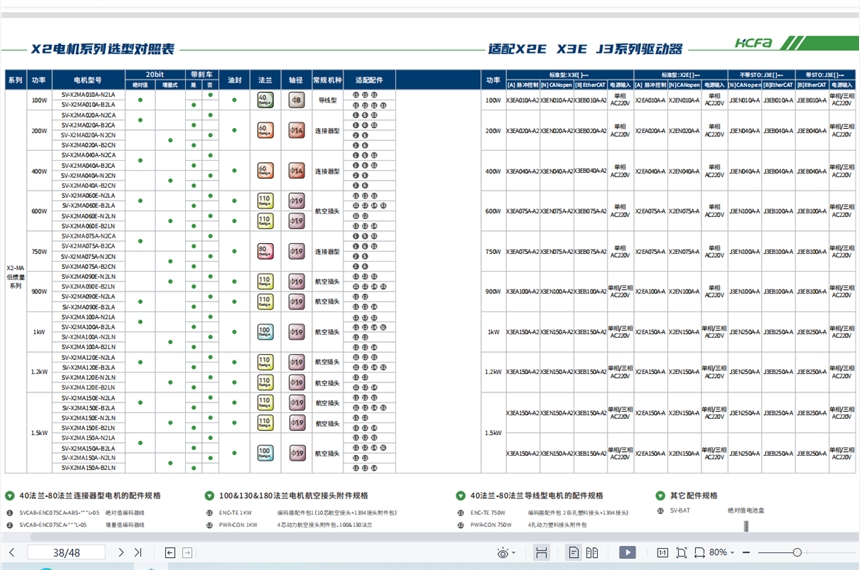The width and height of the screenshot is (860, 570).
Task: Click the ø14 shaft icon in 200W row
Action: point(296,131)
